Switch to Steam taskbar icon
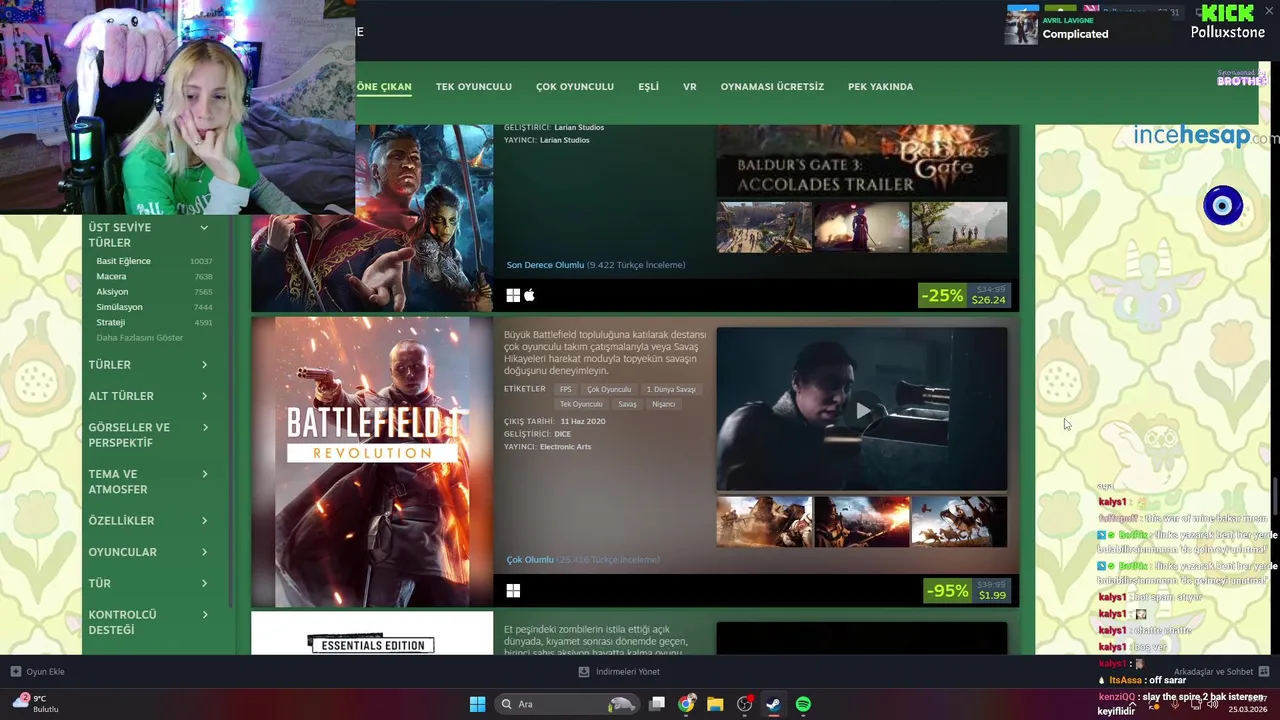The image size is (1280, 720). click(x=773, y=704)
